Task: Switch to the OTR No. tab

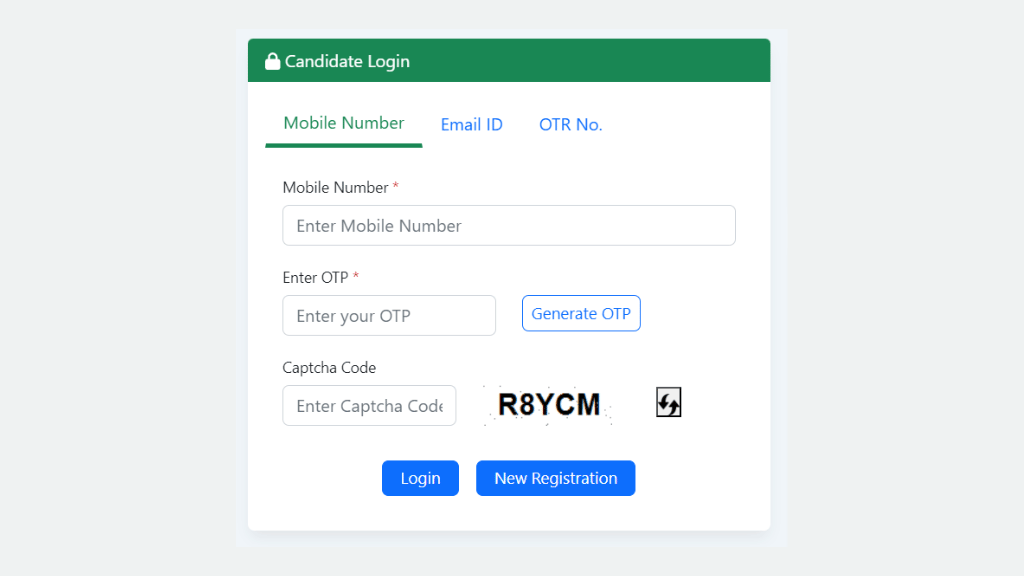Action: pos(571,124)
